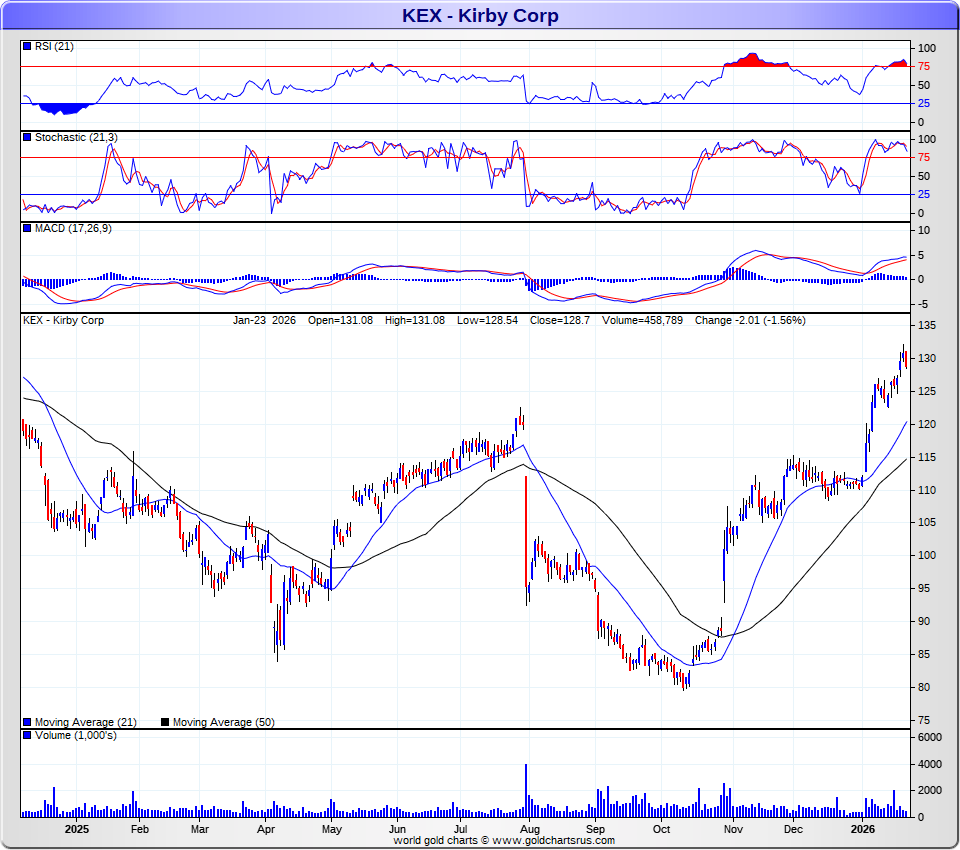
Task: Click the 'world gold charts © www.goldchartsrus.com' text
Action: tap(504, 840)
